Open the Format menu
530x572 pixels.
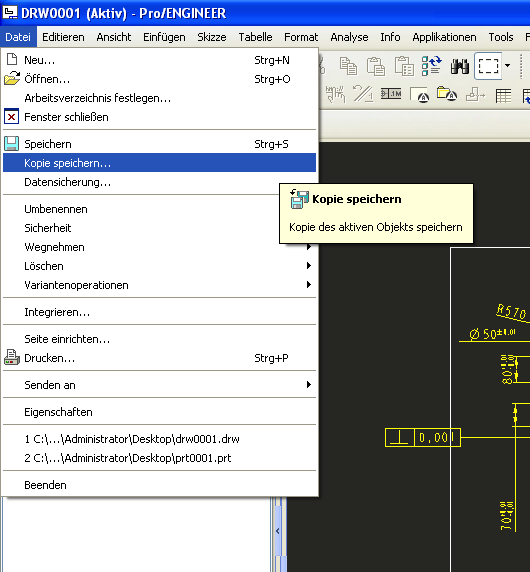[x=301, y=37]
